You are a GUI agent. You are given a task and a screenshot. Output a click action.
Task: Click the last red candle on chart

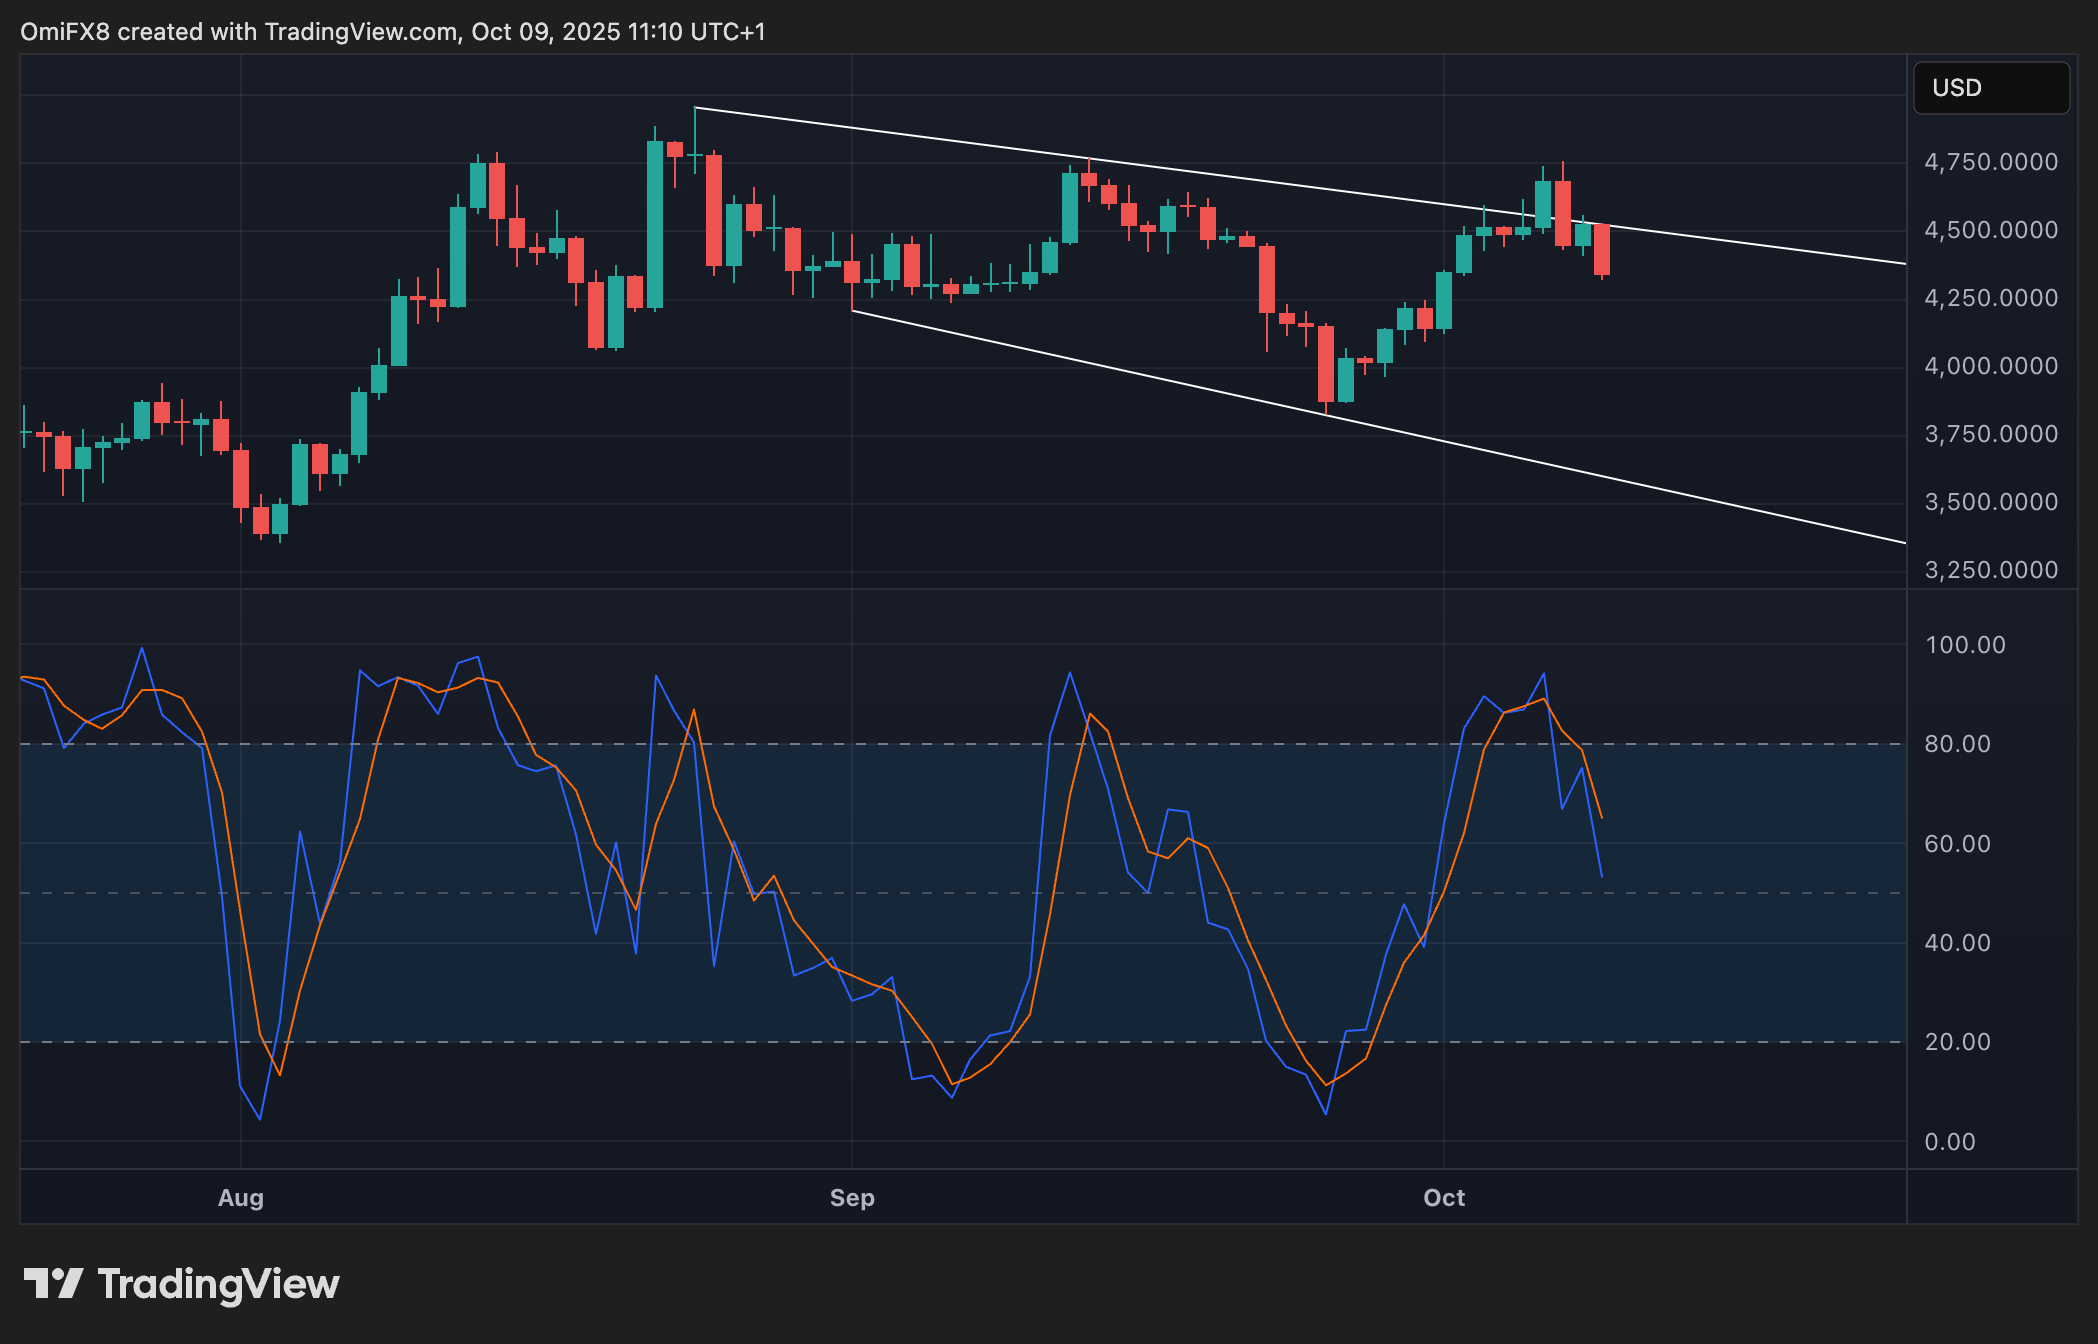coord(1602,249)
